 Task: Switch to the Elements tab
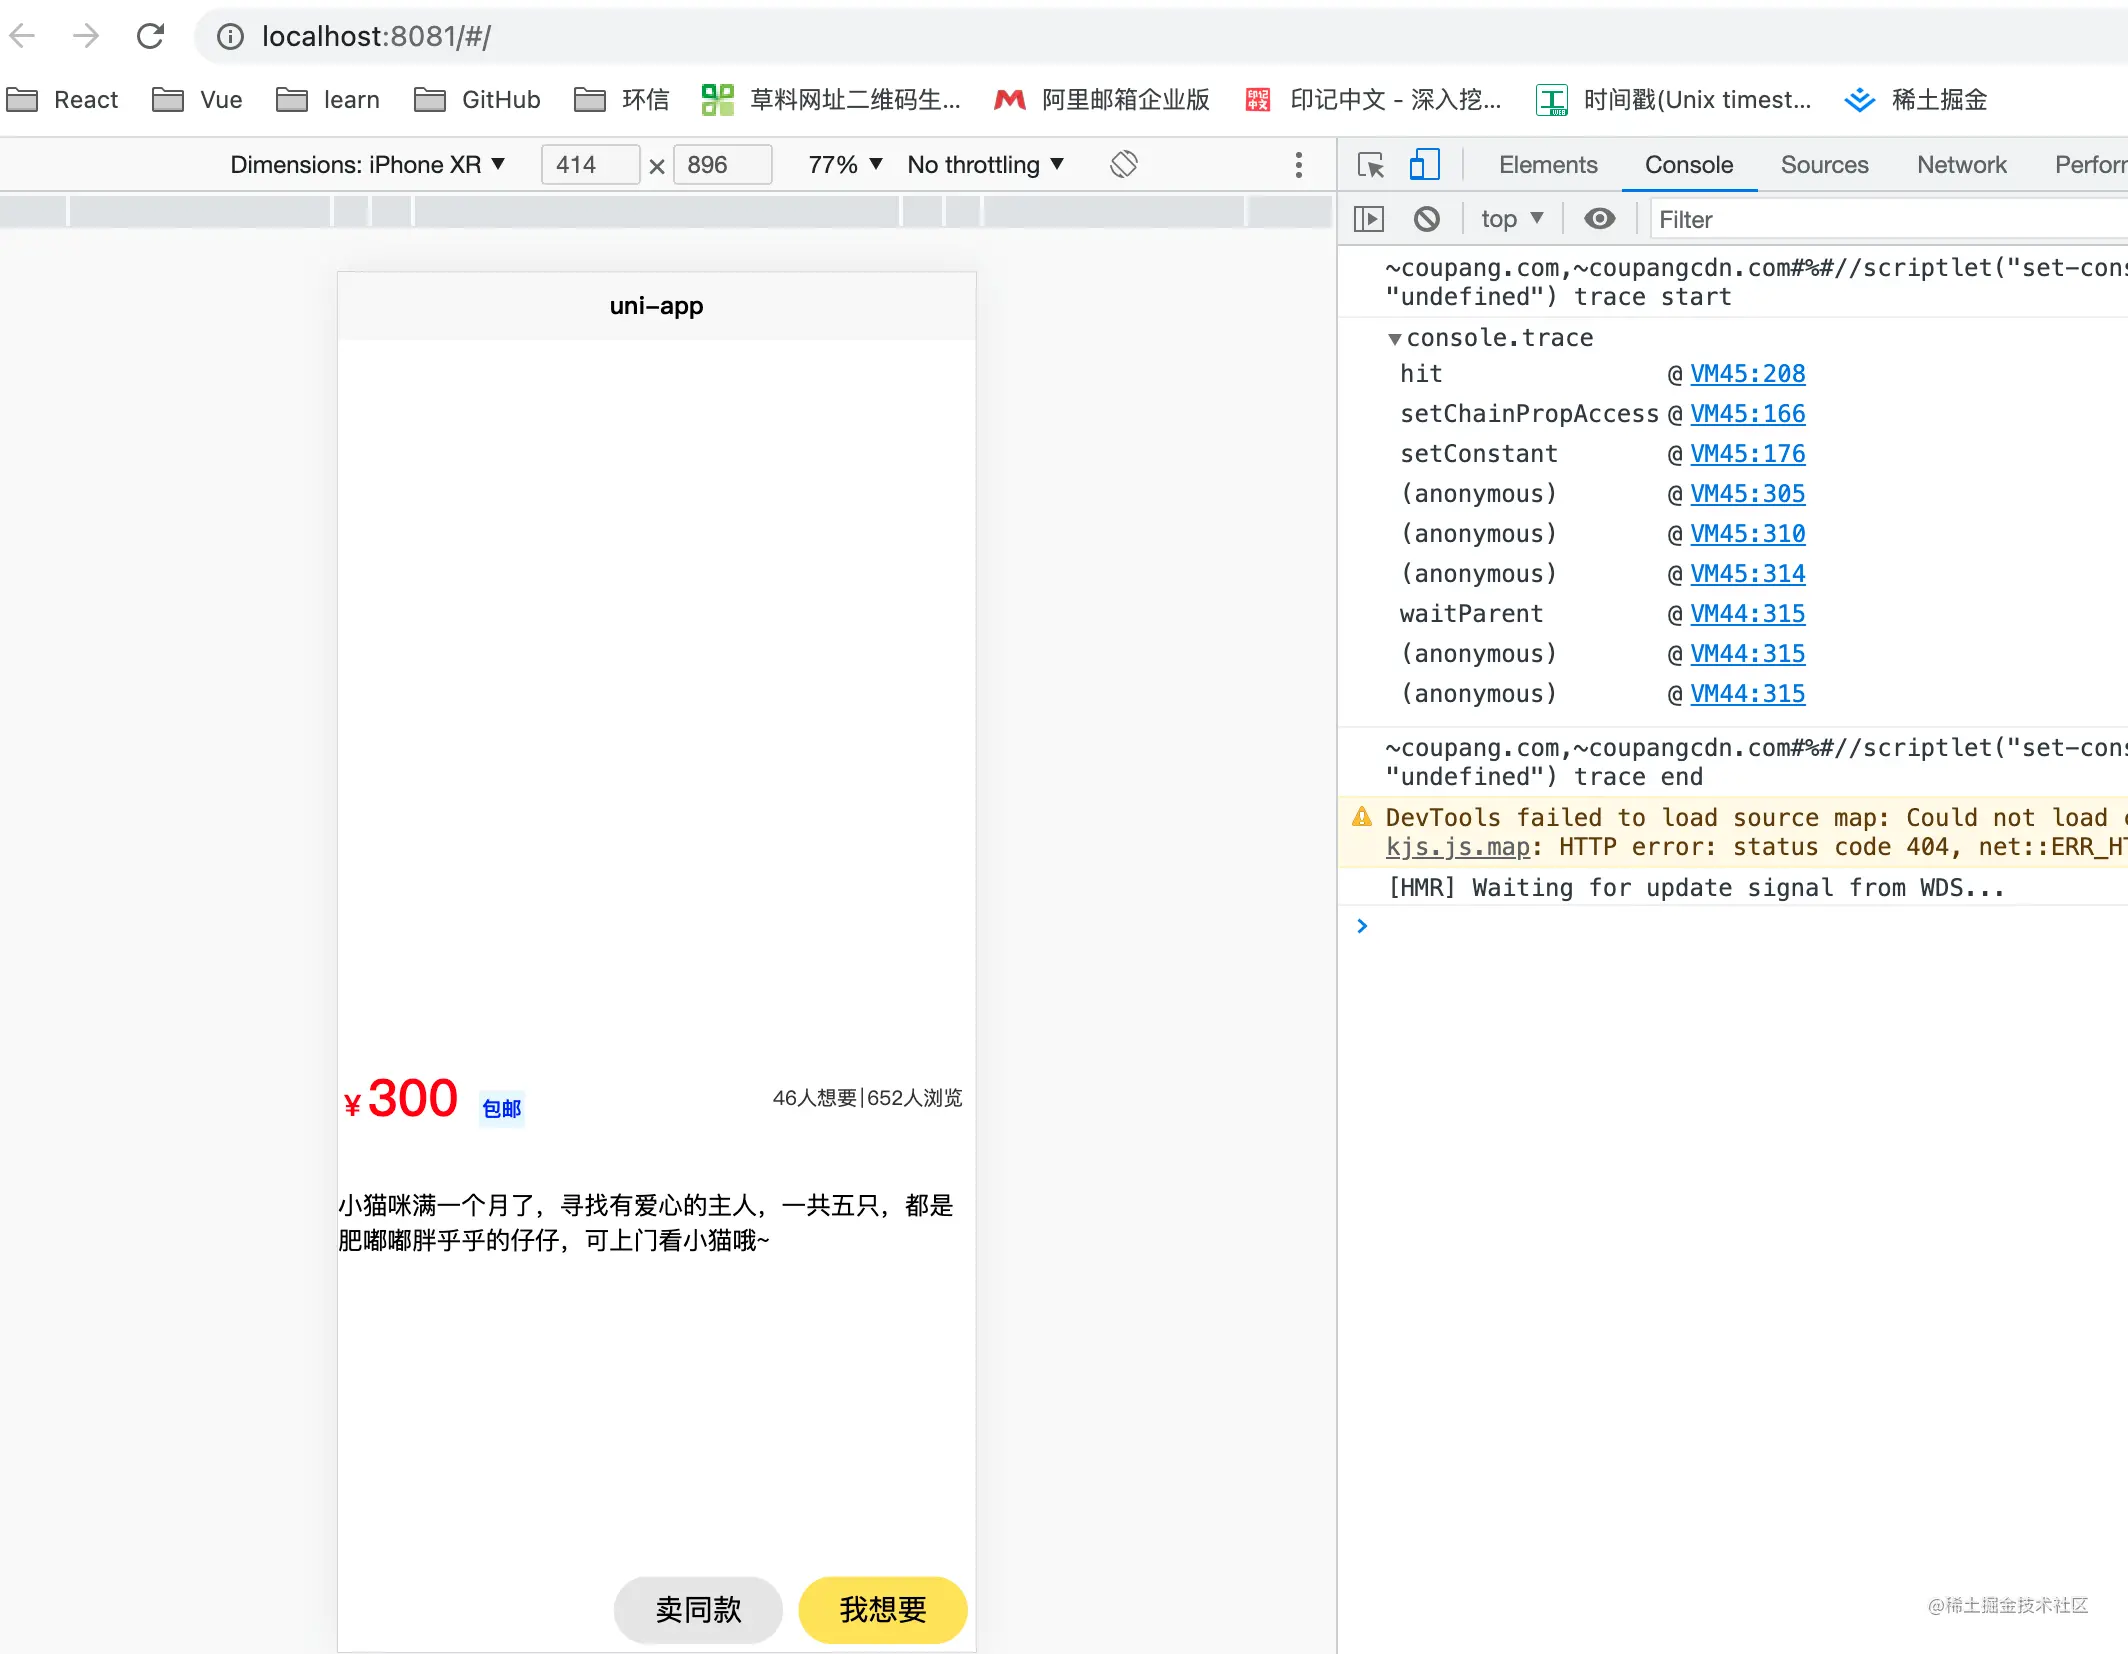coord(1548,165)
